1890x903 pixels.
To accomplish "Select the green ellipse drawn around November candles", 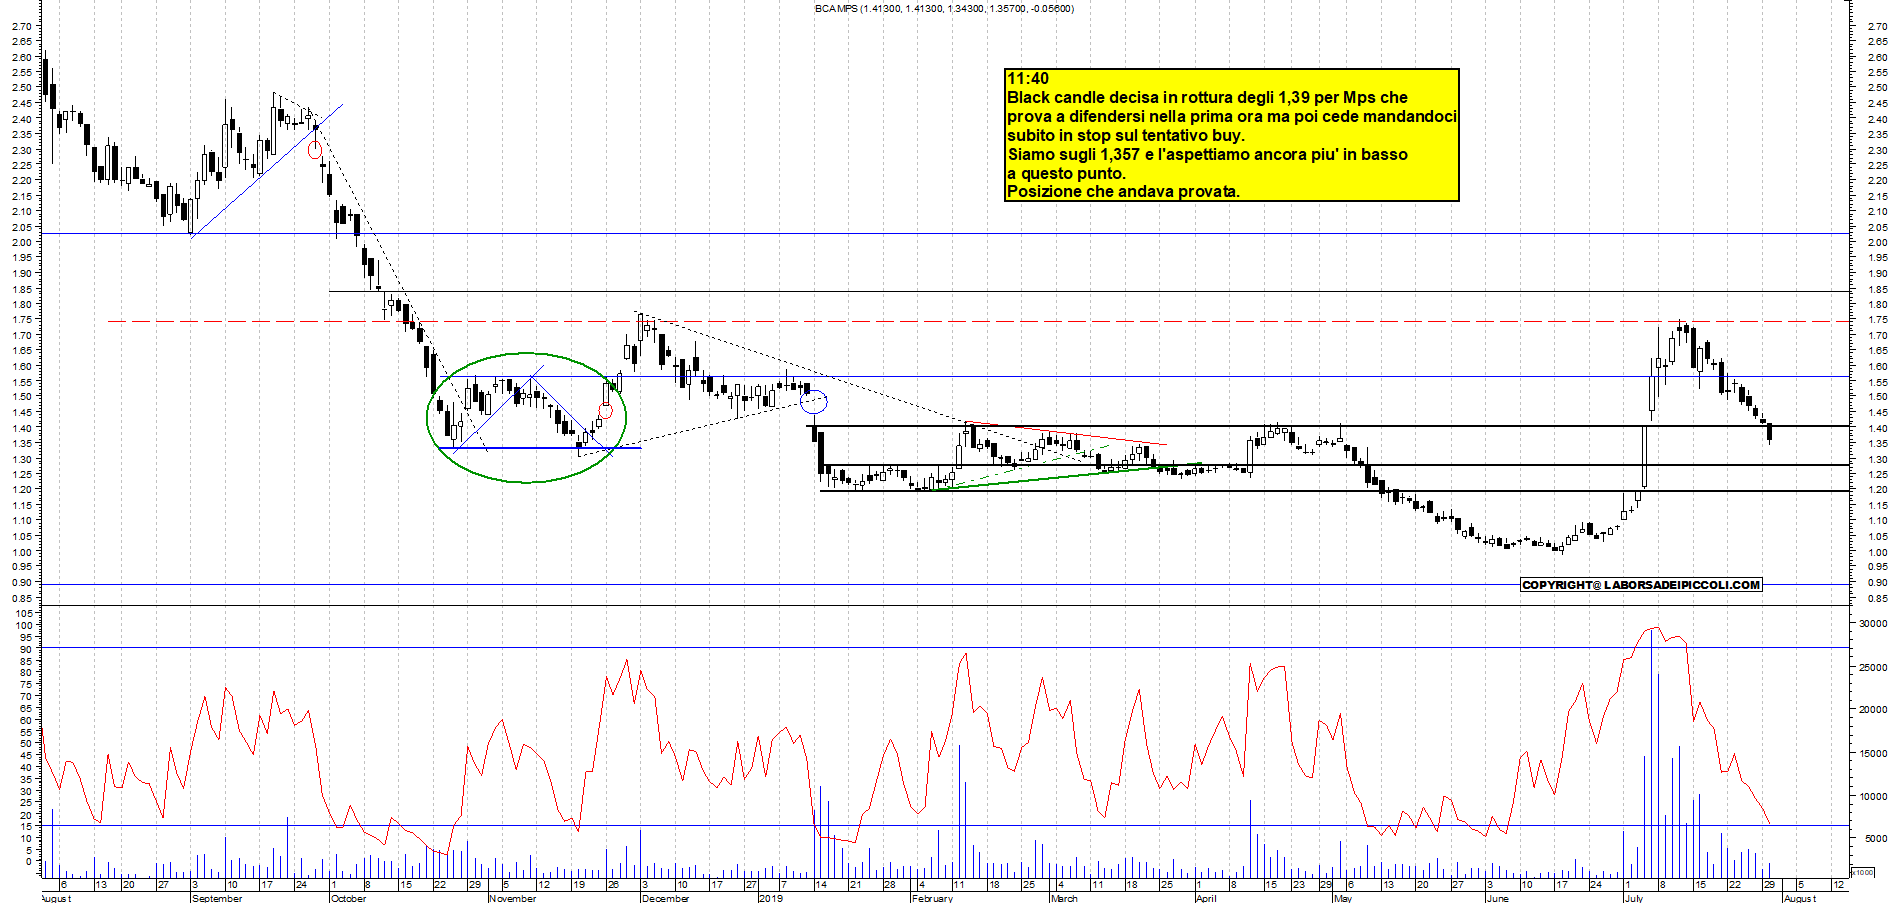I will click(x=526, y=418).
